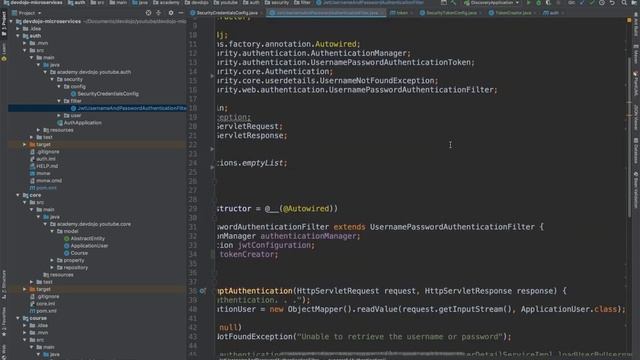Click the Build hammer icon
640x360 pixels.
453,3
